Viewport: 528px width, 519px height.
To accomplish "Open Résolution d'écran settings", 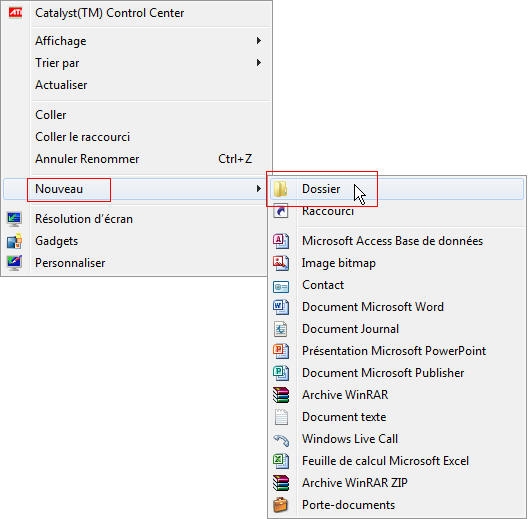I will pyautogui.click(x=135, y=219).
